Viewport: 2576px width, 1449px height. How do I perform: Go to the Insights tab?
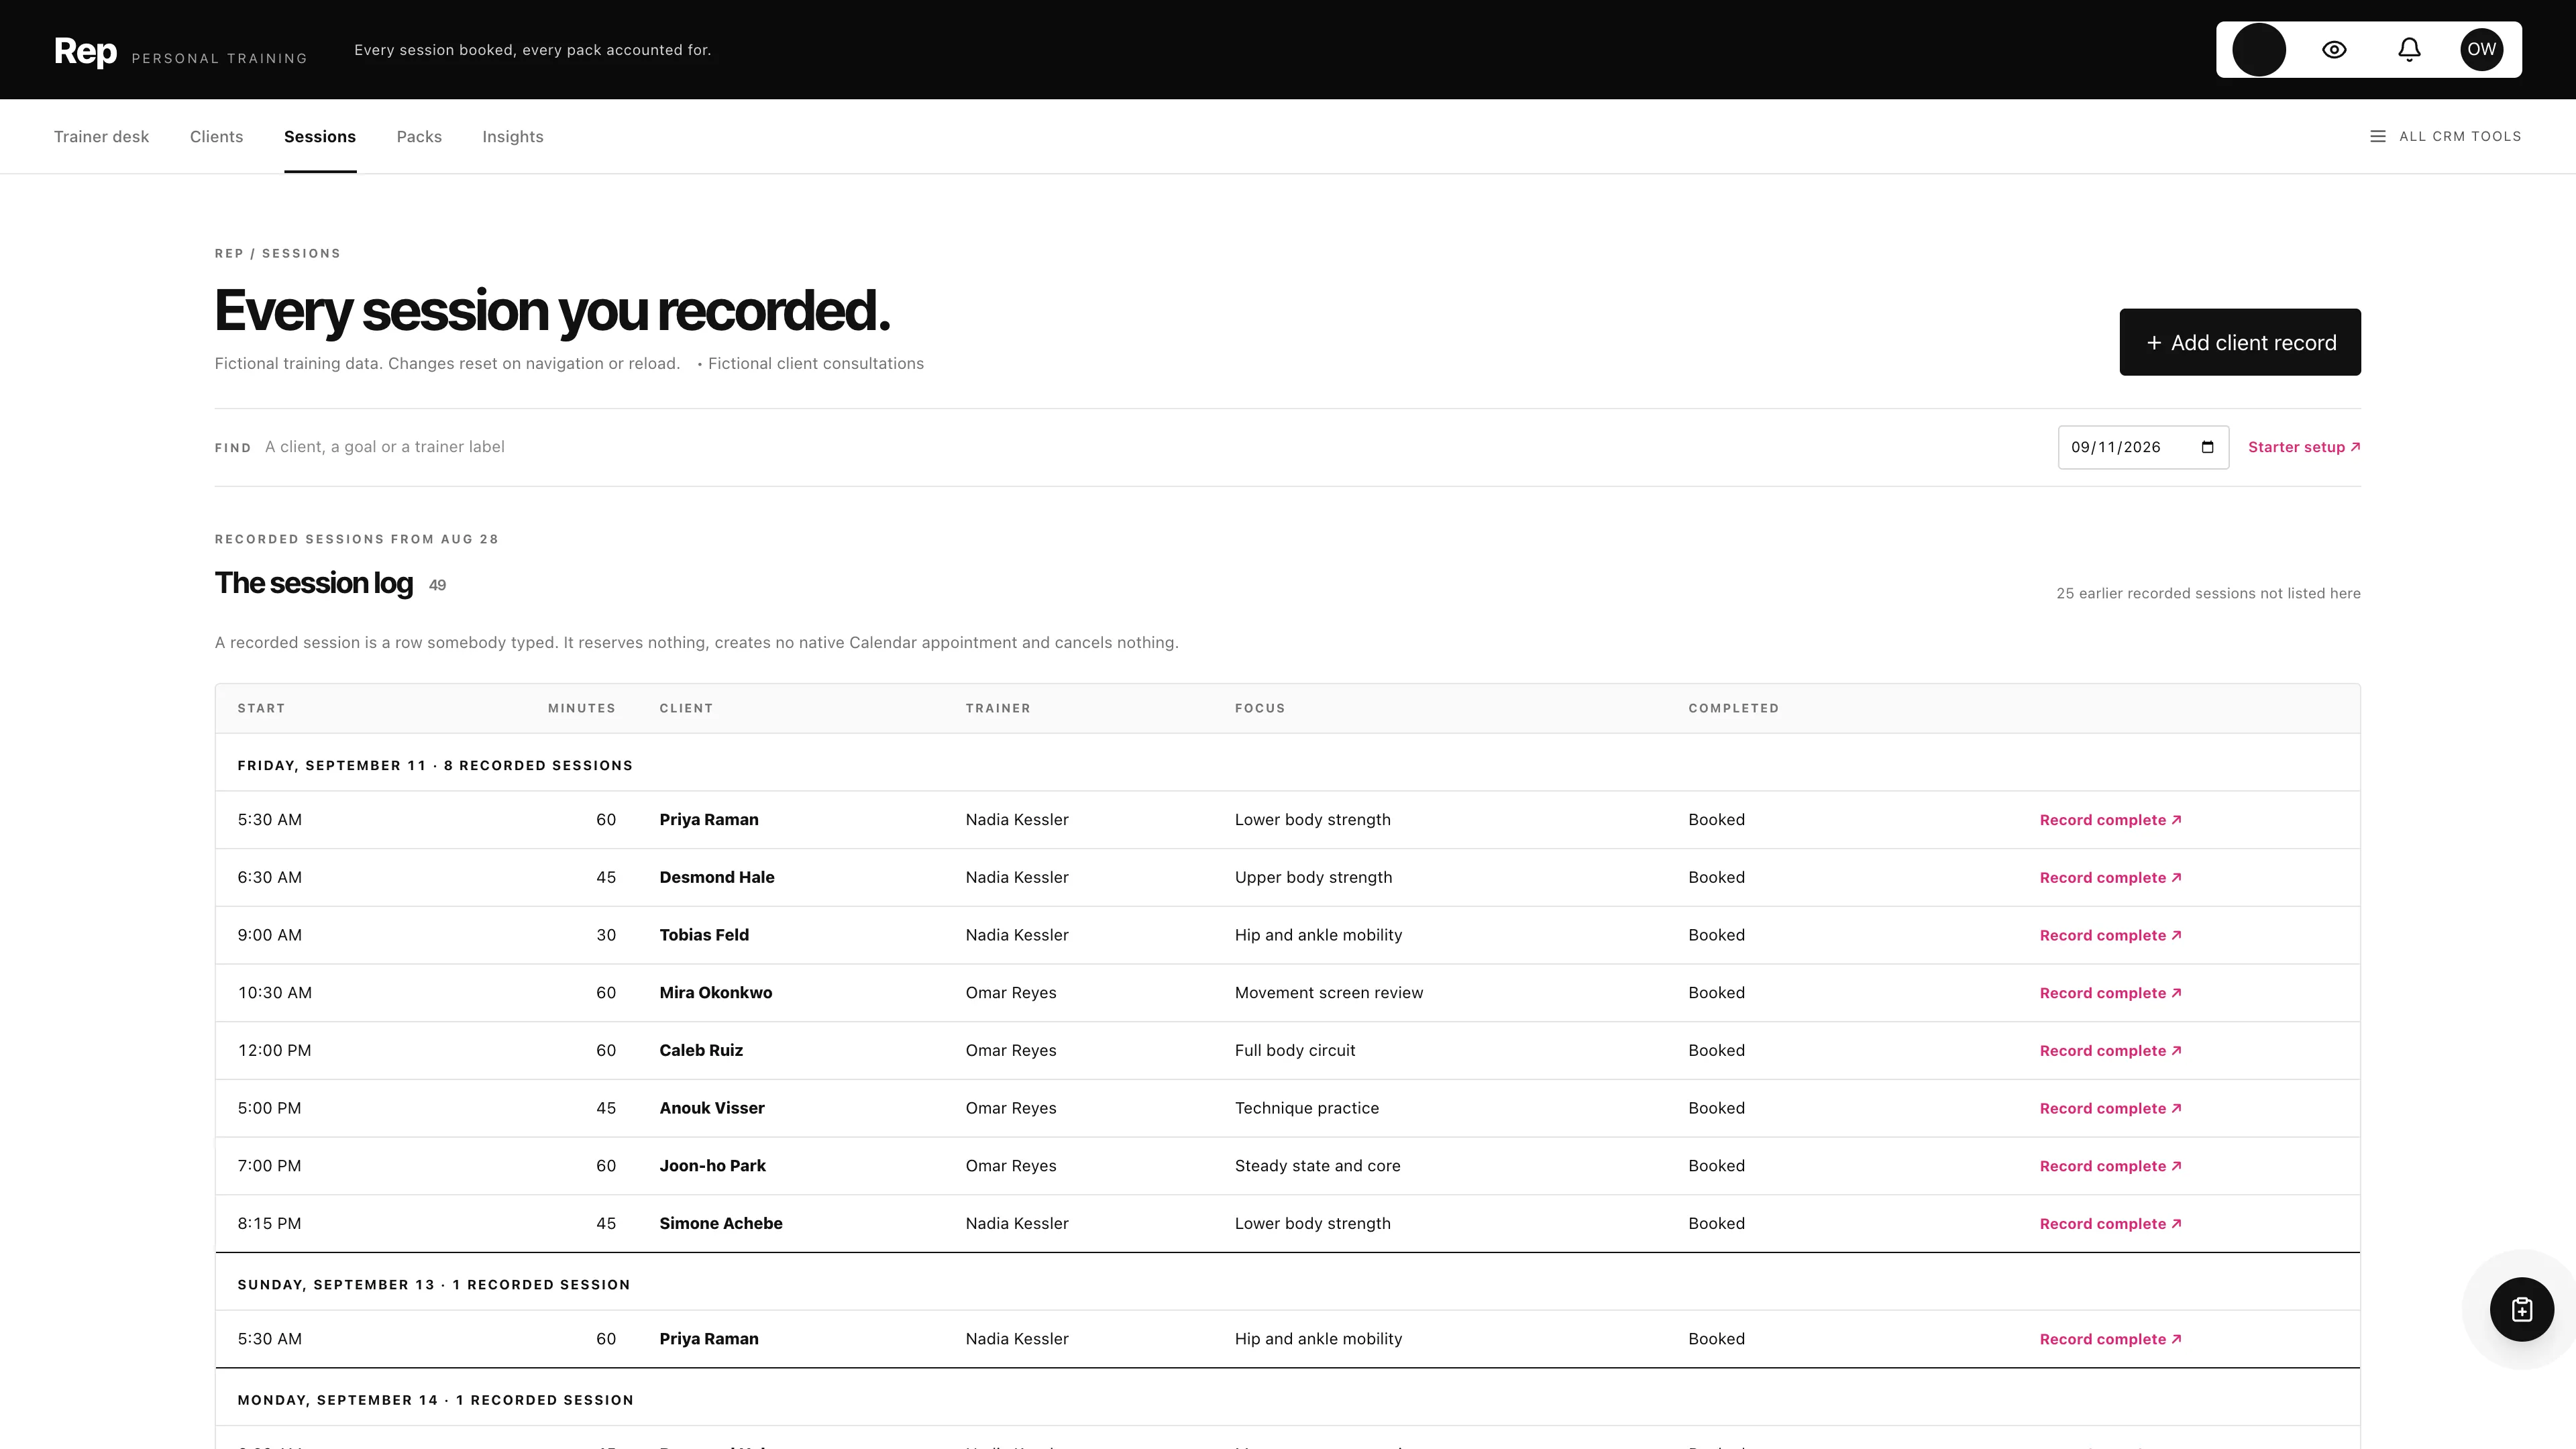click(x=512, y=136)
